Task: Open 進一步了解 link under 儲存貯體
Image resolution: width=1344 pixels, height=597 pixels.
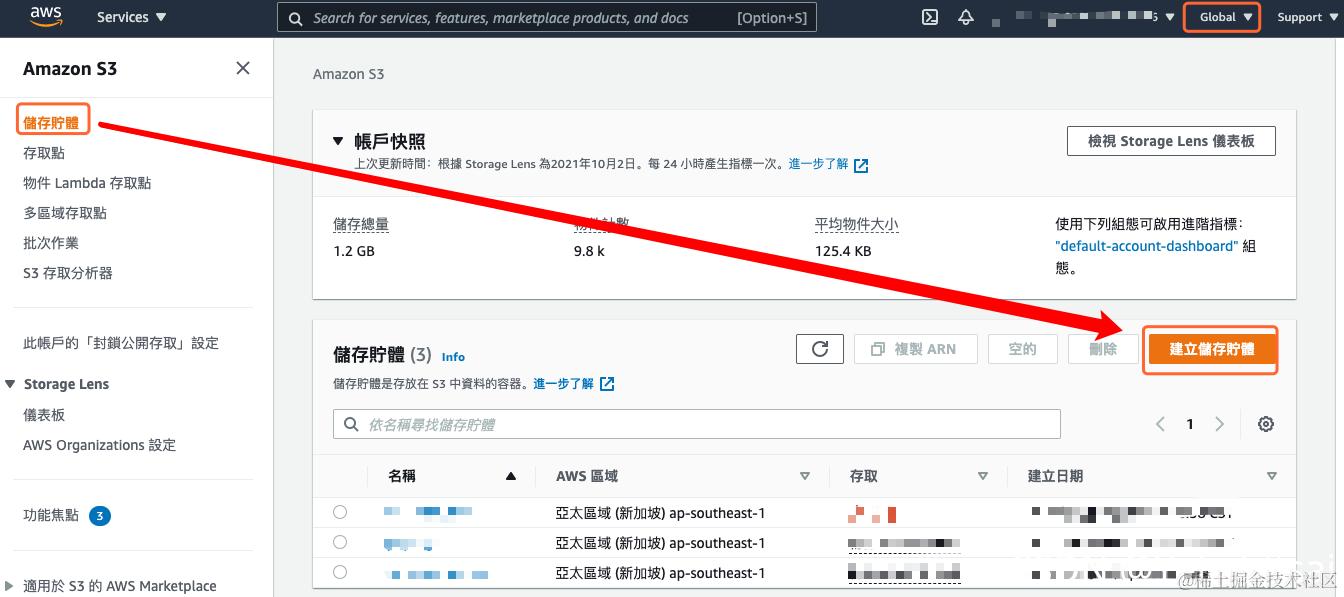Action: coord(573,384)
